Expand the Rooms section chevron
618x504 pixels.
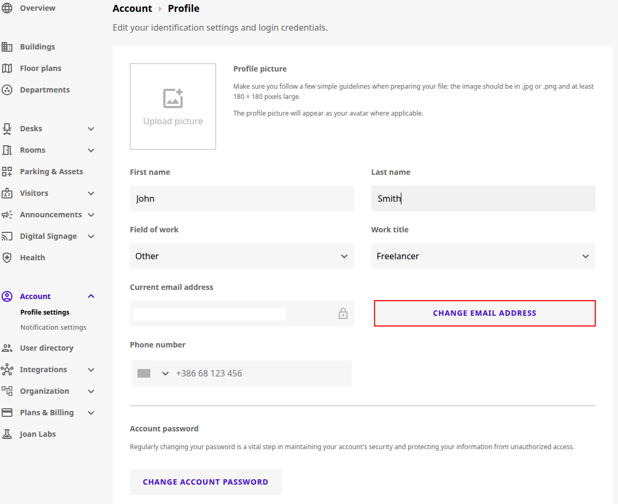(x=91, y=151)
